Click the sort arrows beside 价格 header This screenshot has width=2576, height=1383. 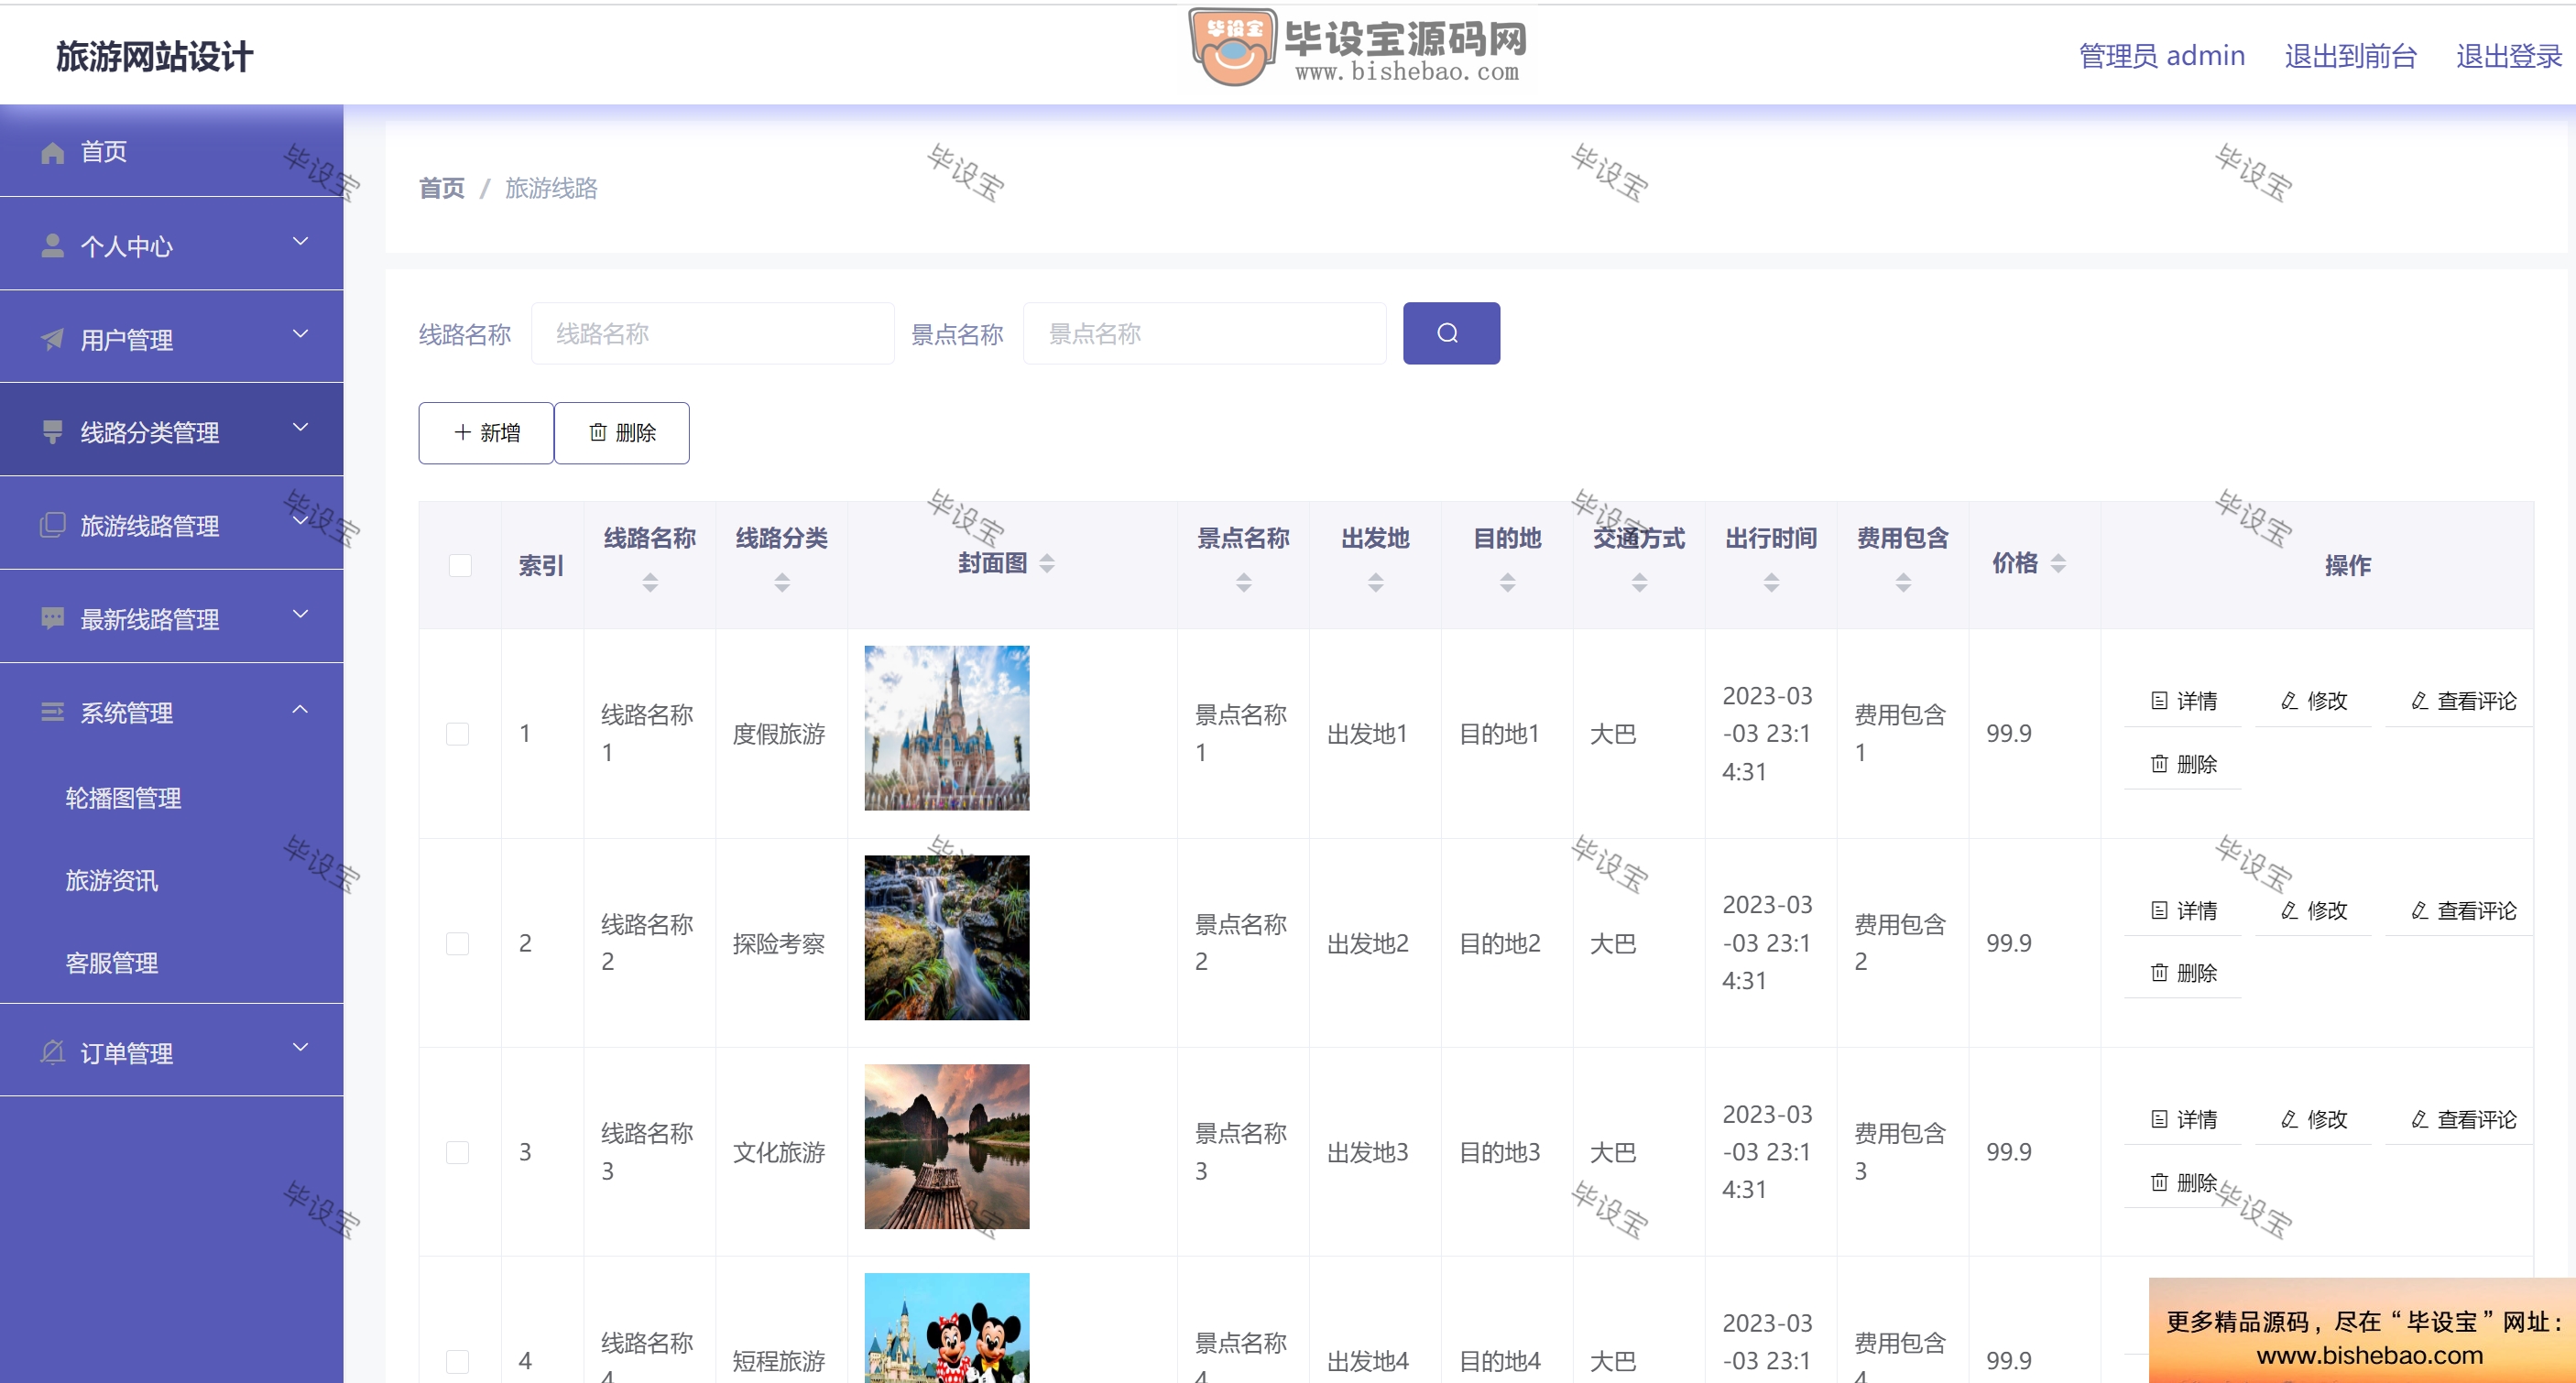pos(2058,563)
